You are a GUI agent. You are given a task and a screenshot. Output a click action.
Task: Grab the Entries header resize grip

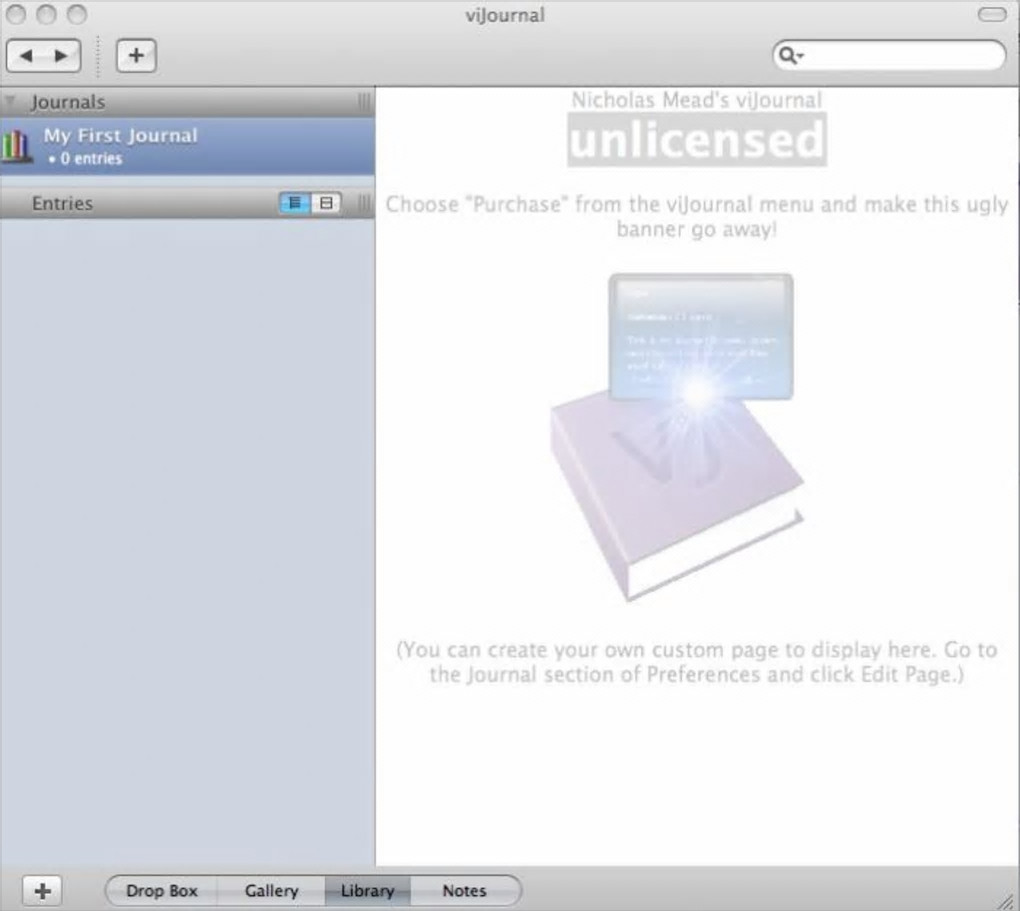pos(364,204)
